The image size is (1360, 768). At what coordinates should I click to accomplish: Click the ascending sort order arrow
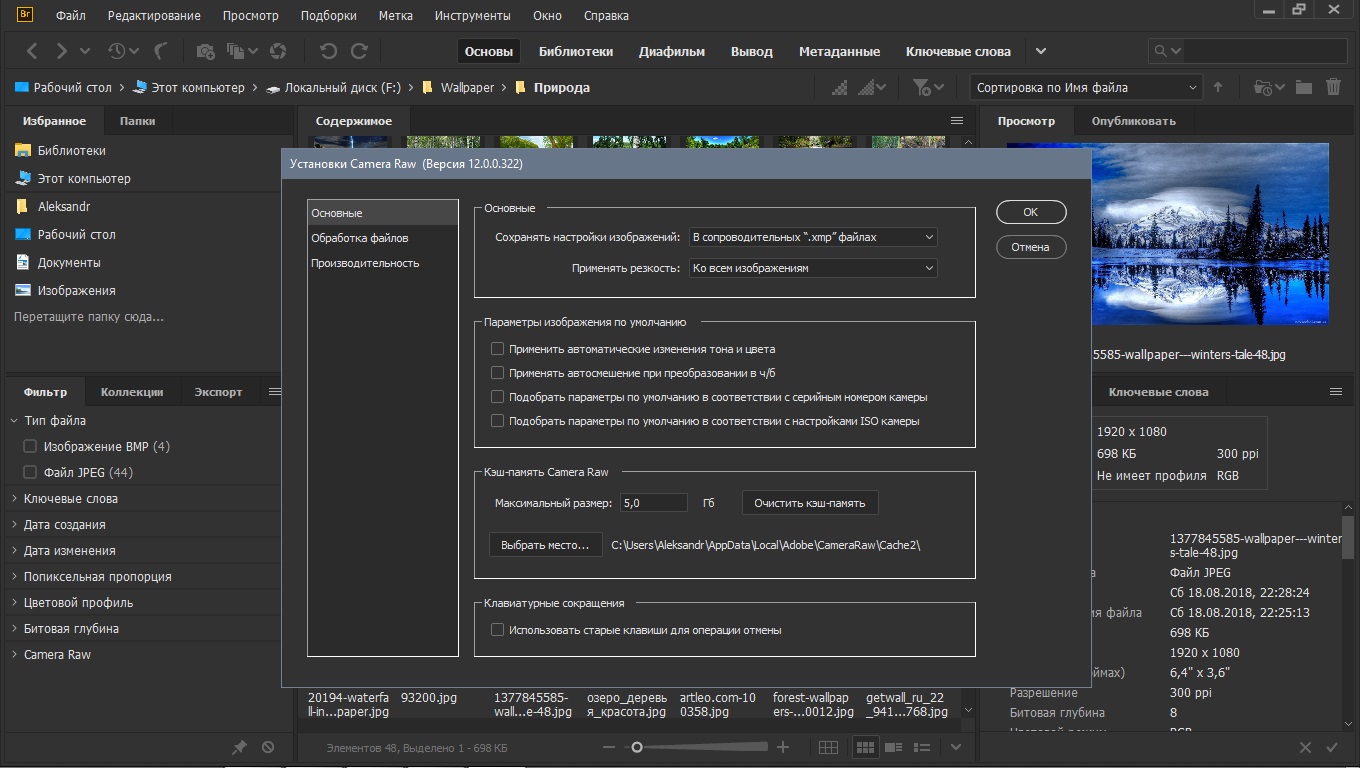(1218, 87)
